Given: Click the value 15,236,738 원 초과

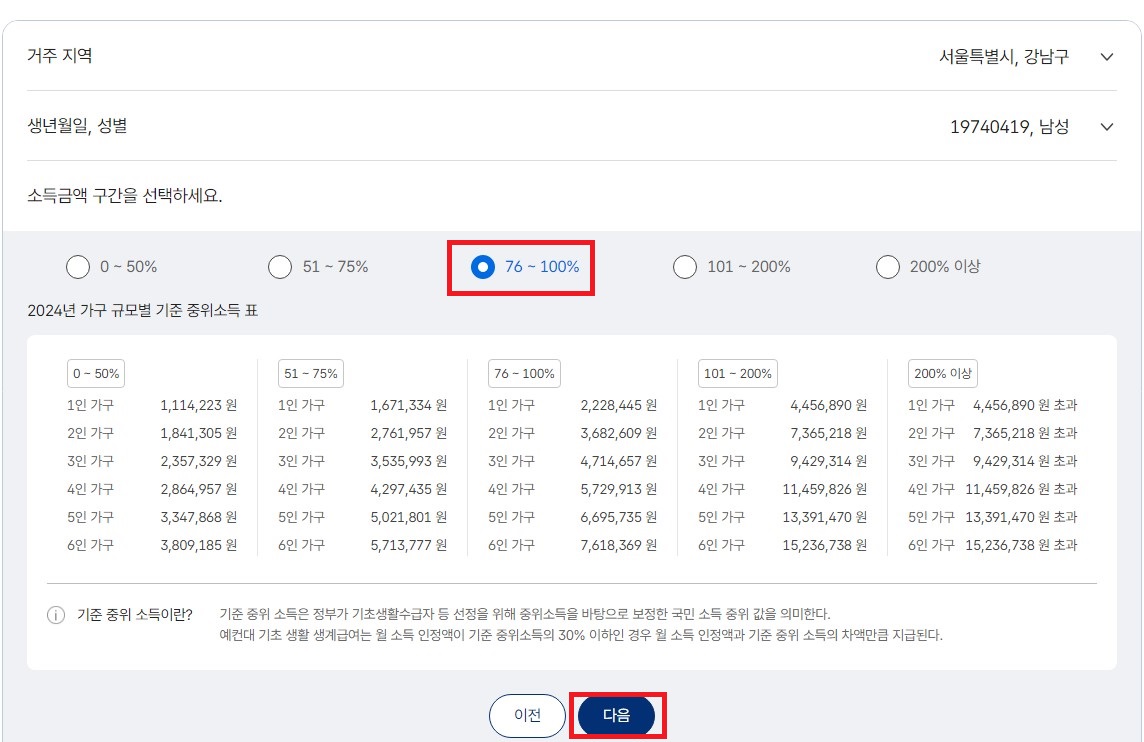Looking at the screenshot, I should click(x=1021, y=545).
